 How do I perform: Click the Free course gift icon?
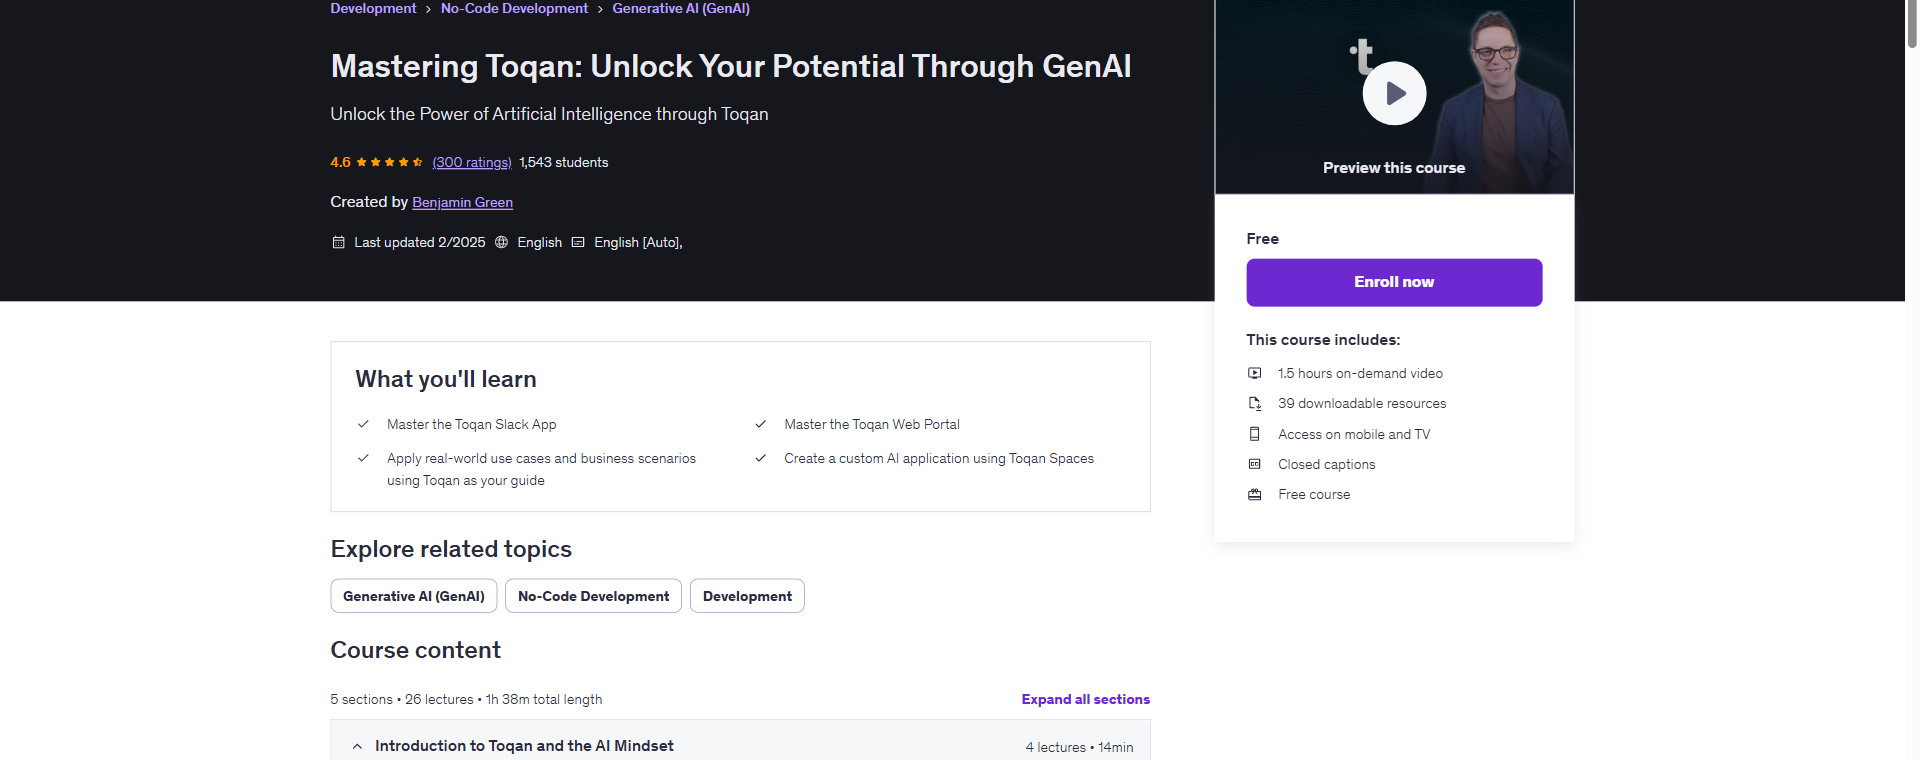tap(1254, 494)
